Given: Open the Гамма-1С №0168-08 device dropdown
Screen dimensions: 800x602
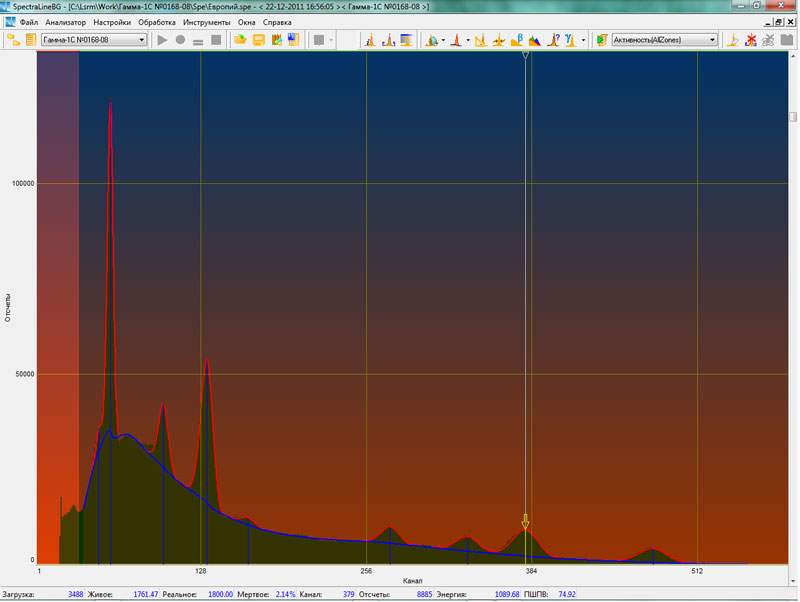Looking at the screenshot, I should point(141,40).
